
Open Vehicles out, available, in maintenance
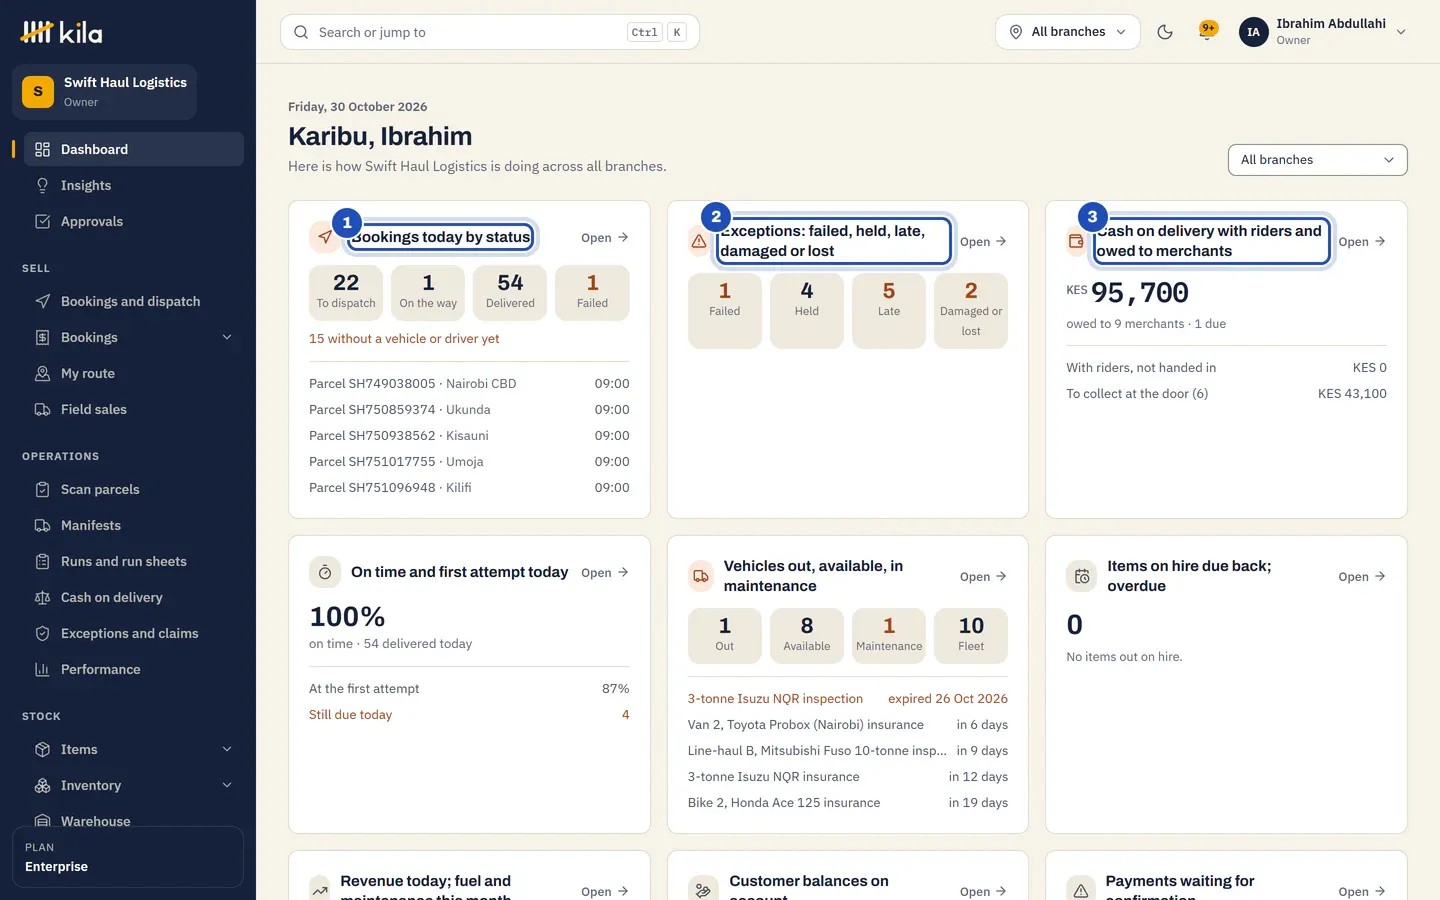pyautogui.click(x=983, y=577)
